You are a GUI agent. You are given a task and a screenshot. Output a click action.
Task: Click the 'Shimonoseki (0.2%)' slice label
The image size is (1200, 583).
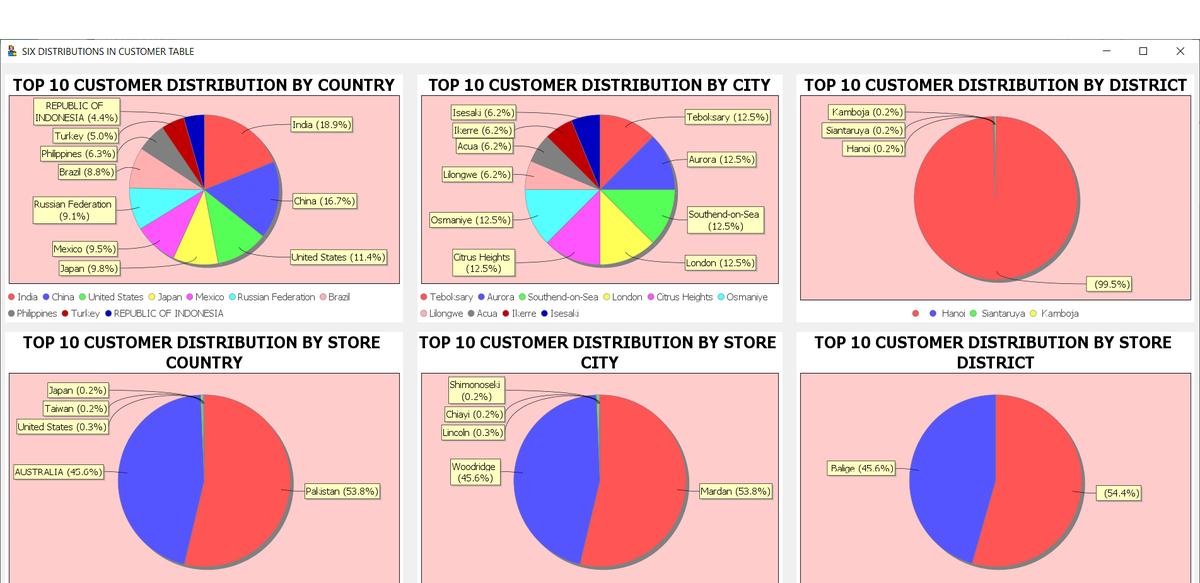point(476,390)
